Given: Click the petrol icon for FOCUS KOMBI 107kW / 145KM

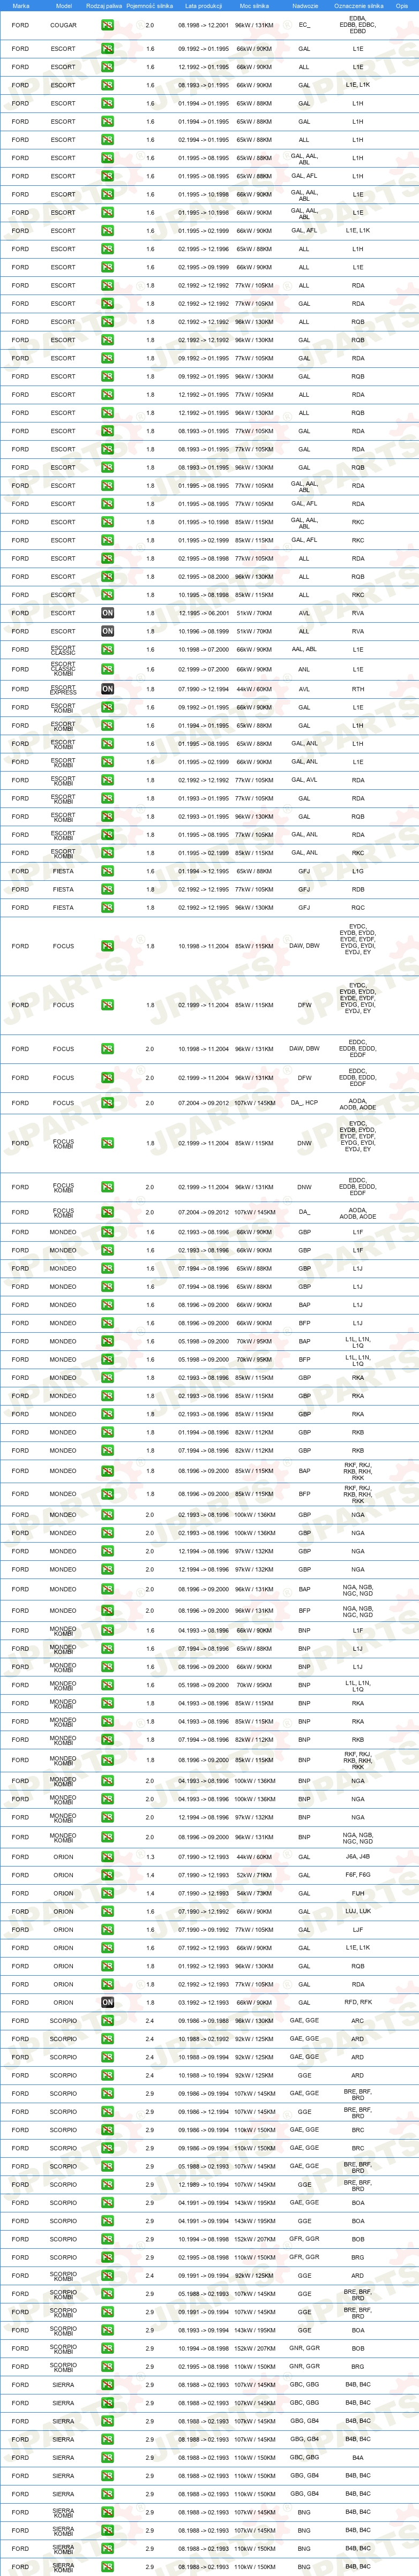Looking at the screenshot, I should point(107,1212).
